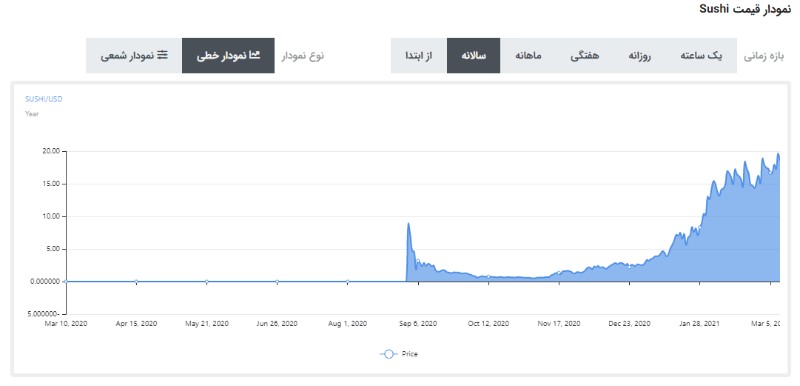Viewport: 800px width, 386px height.
Task: Click the Jan 28, 2021 axis label
Action: 699,324
